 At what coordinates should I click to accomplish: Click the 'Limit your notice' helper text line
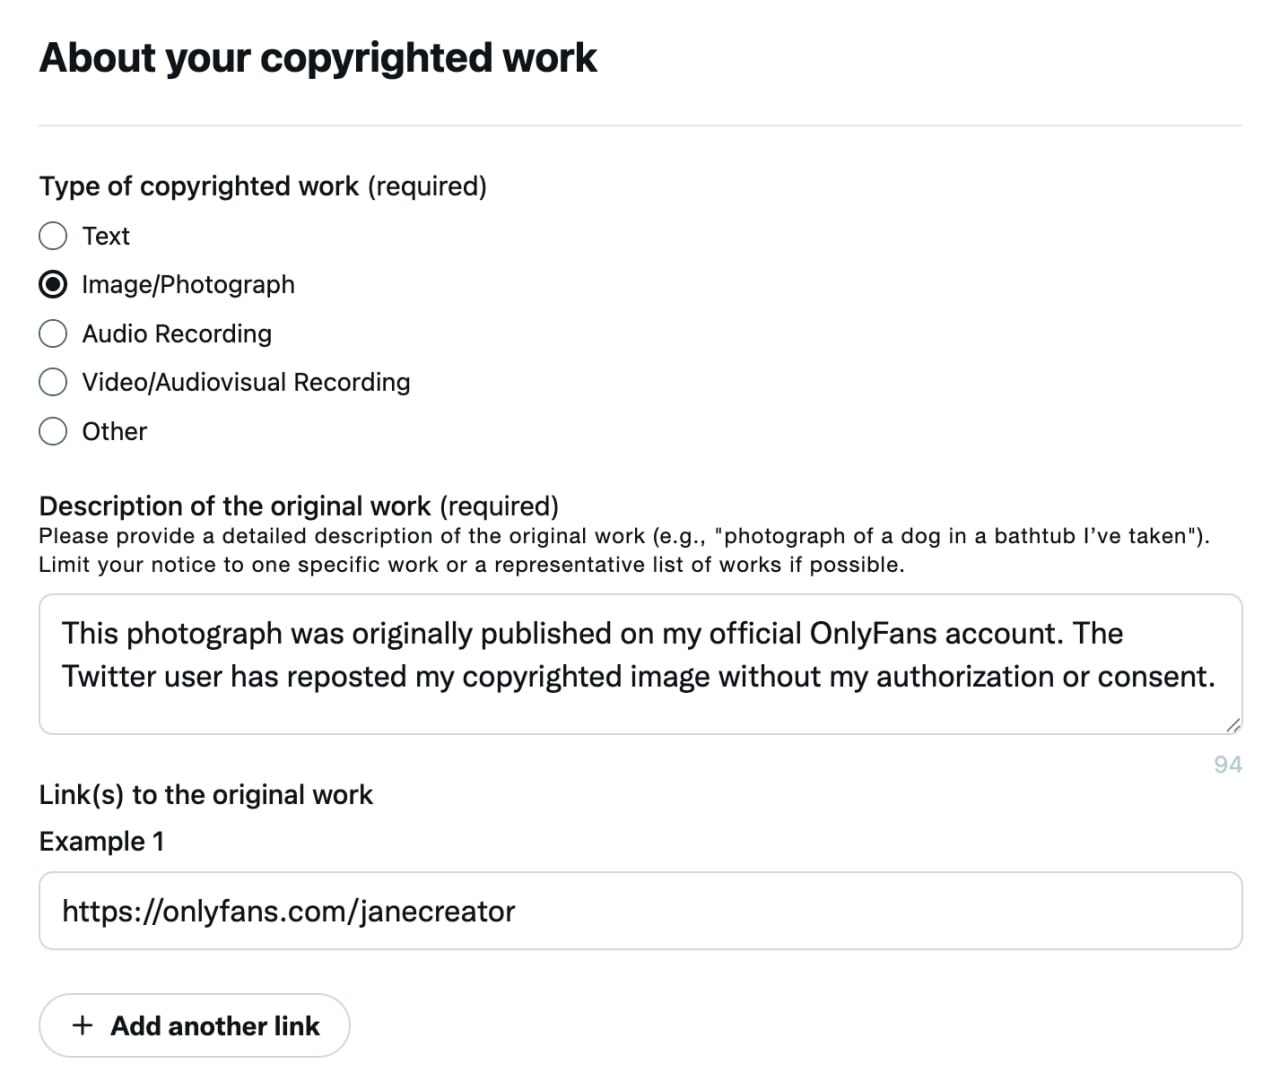click(x=471, y=565)
